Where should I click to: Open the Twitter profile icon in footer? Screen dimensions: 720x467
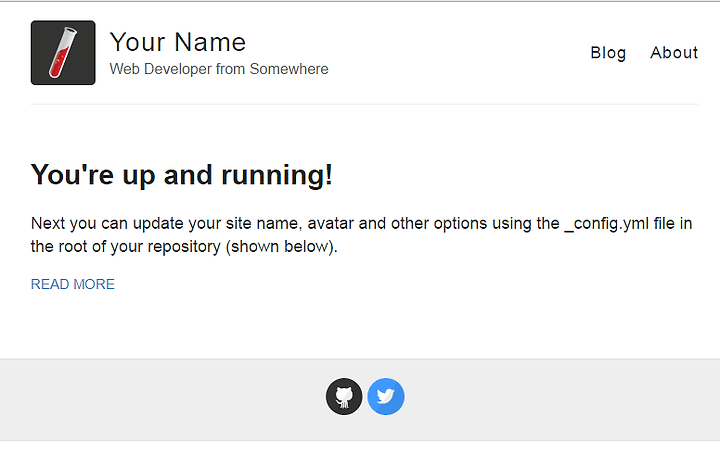tap(386, 396)
